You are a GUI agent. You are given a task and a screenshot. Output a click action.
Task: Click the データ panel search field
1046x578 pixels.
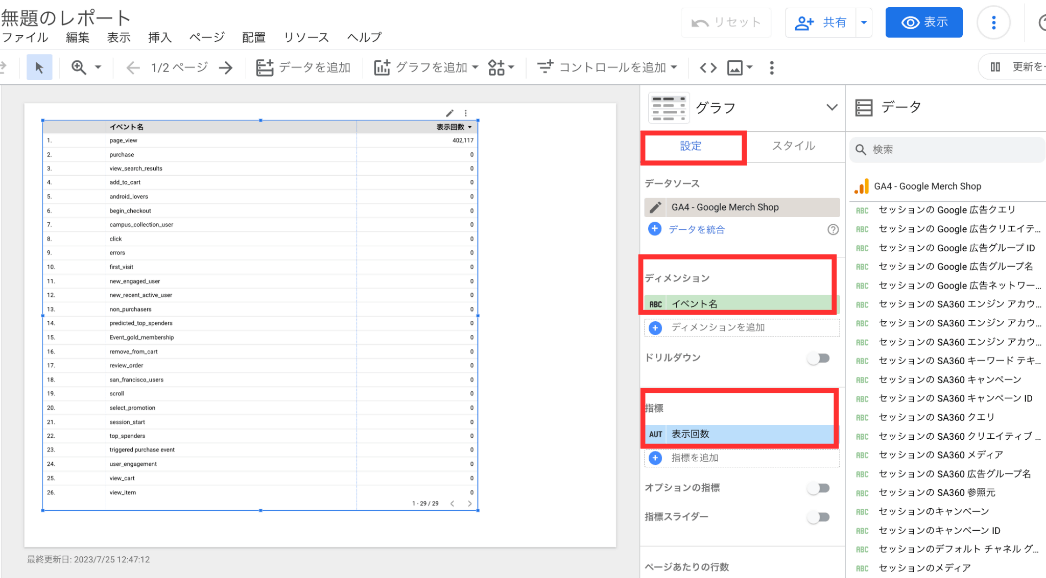click(947, 150)
